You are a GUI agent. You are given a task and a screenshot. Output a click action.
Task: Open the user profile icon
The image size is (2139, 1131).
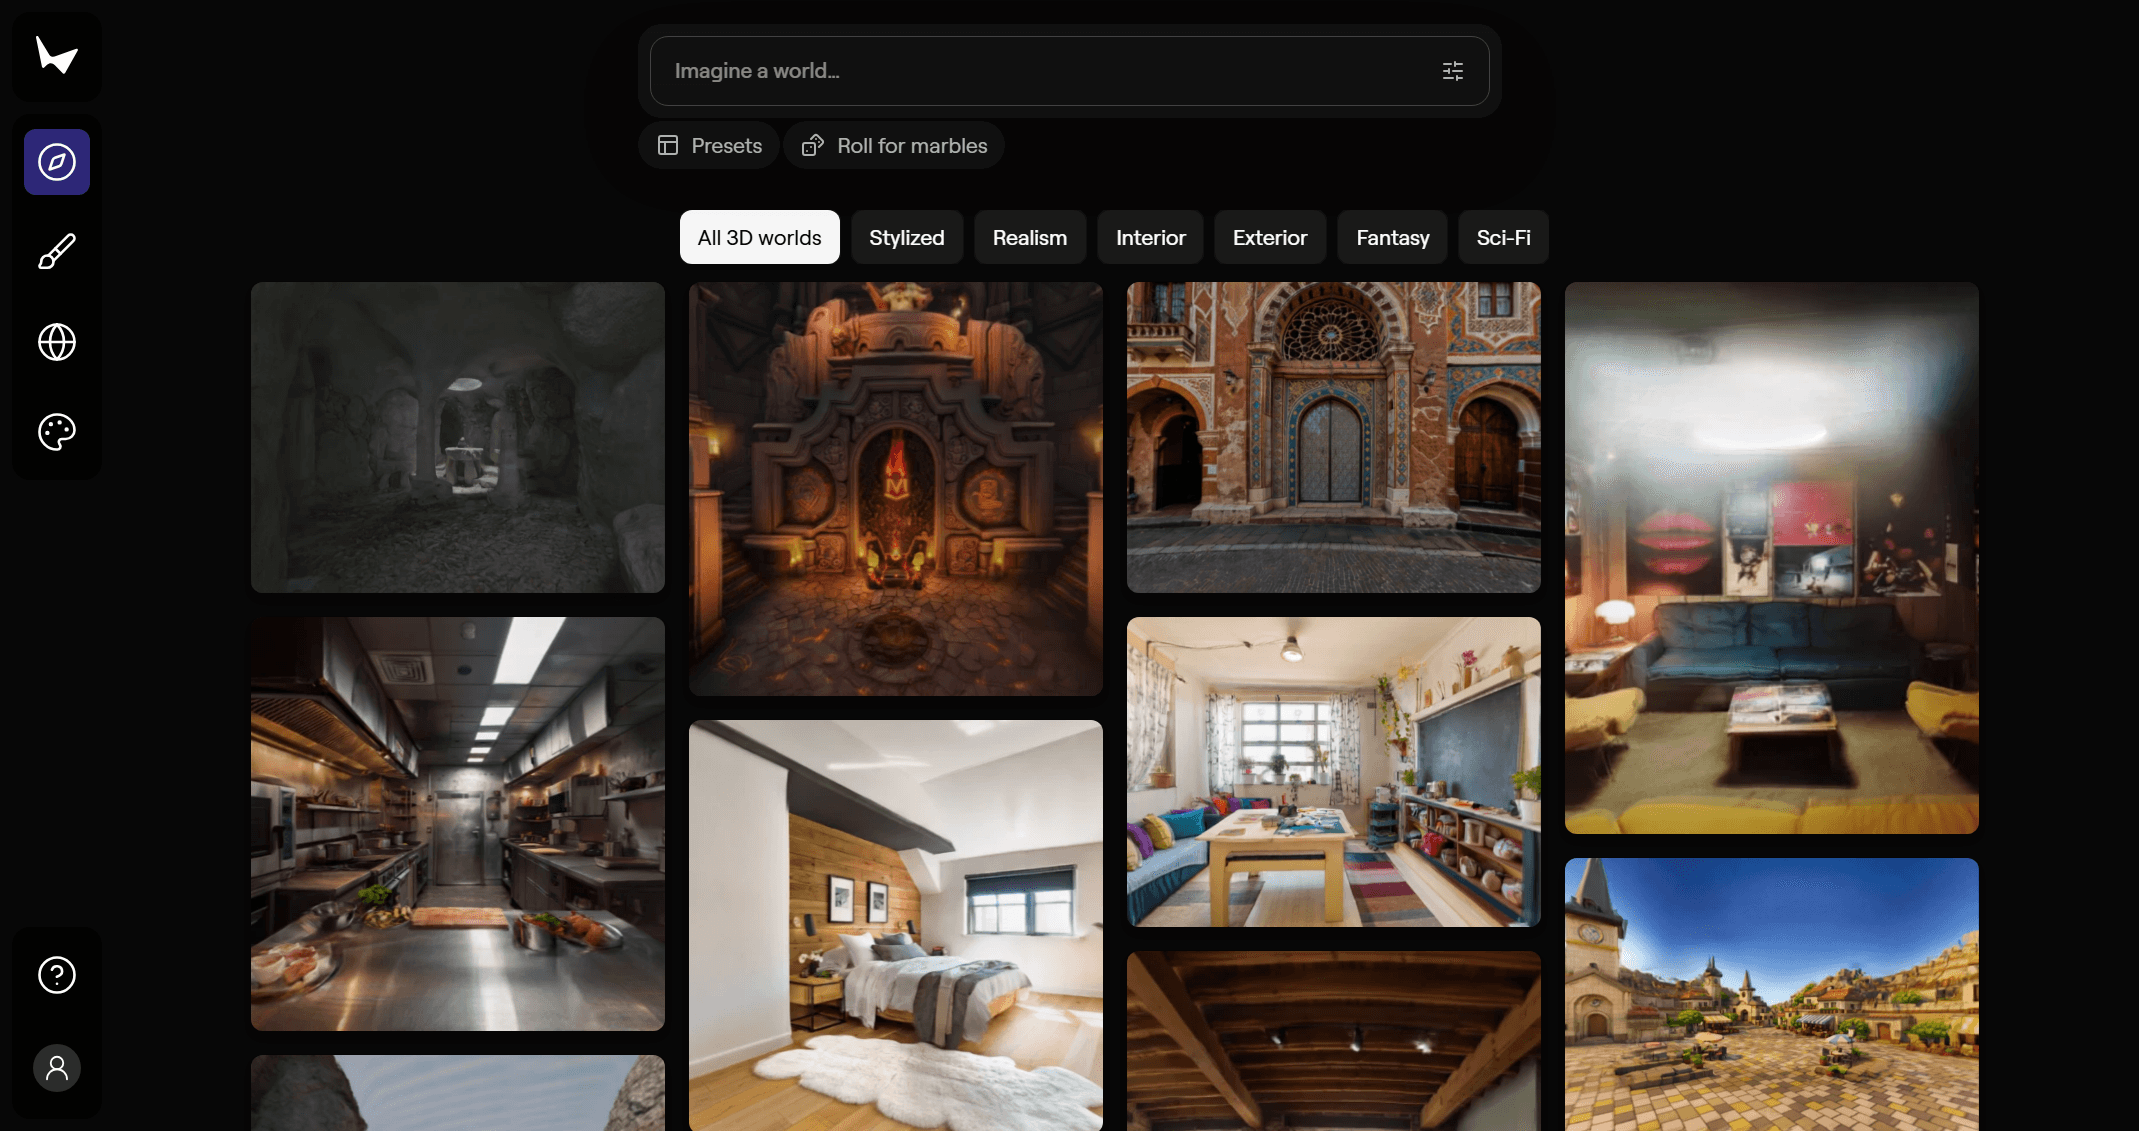point(57,1068)
